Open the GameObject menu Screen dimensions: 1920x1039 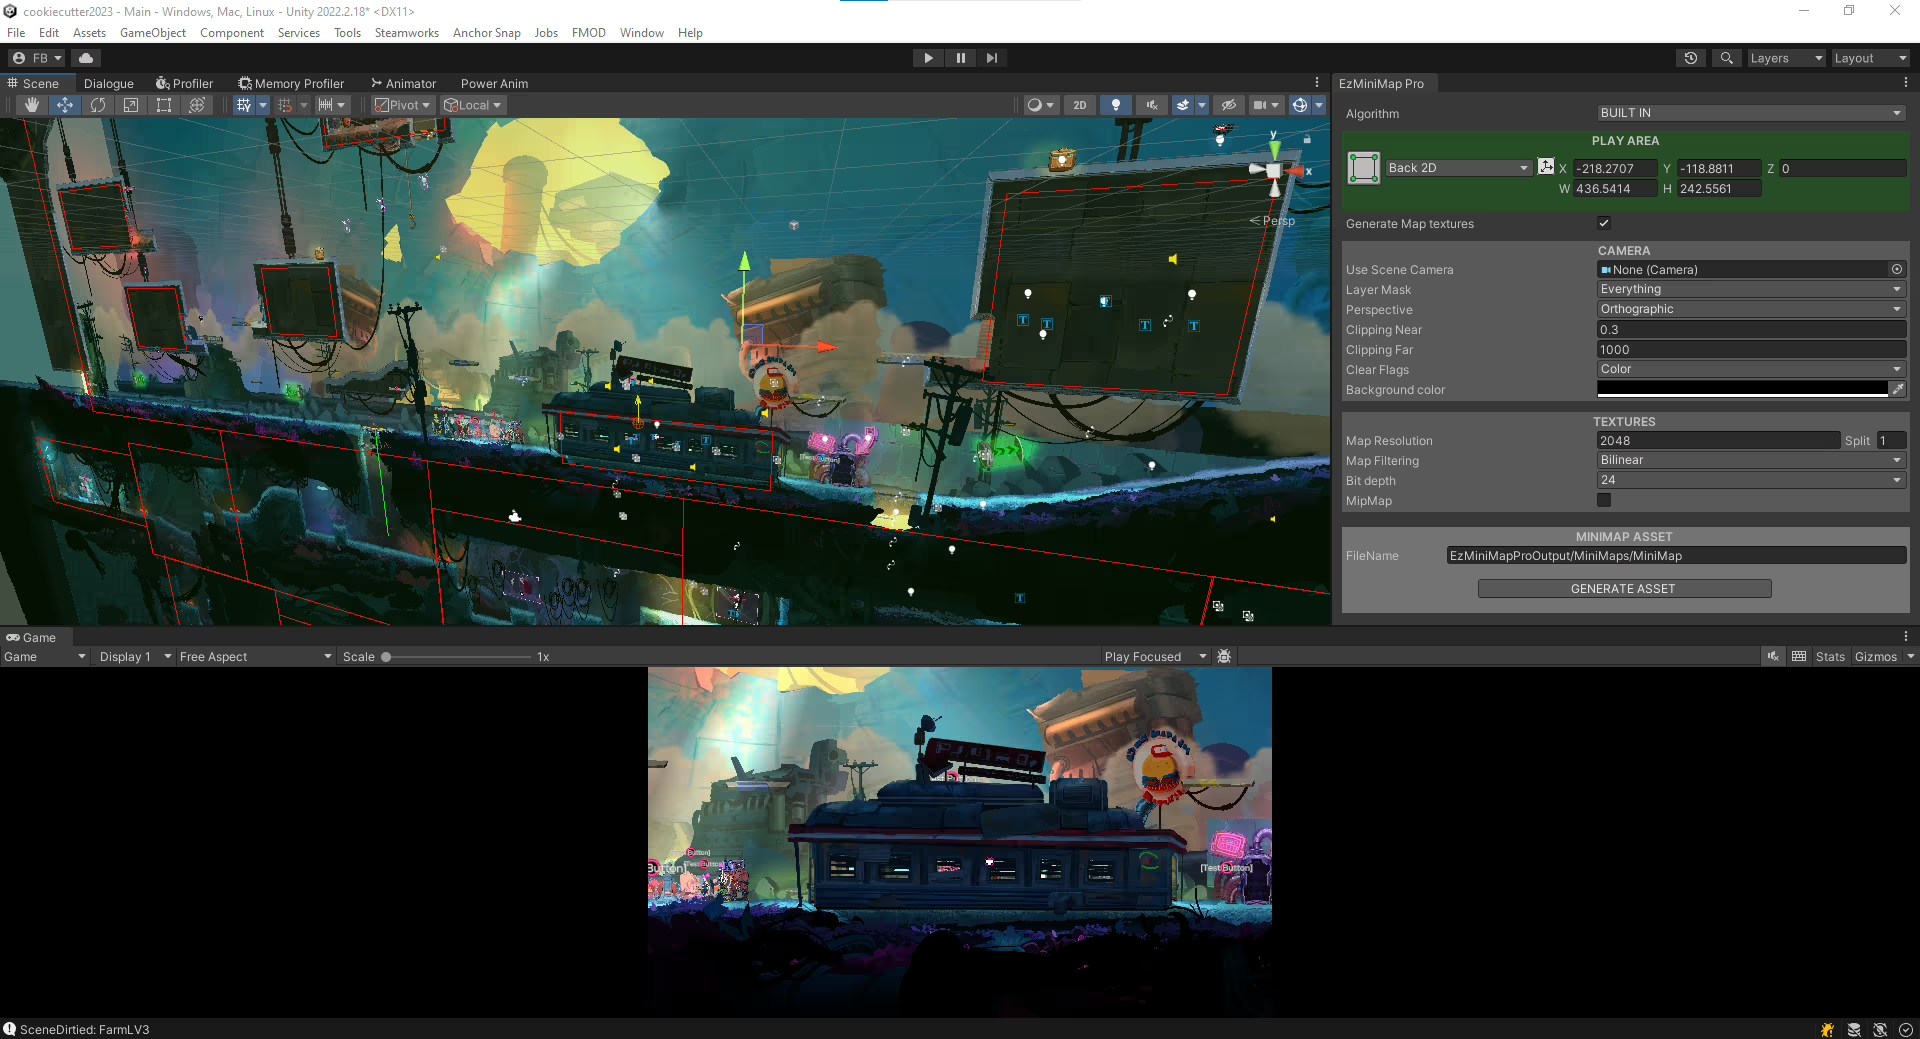(x=153, y=33)
